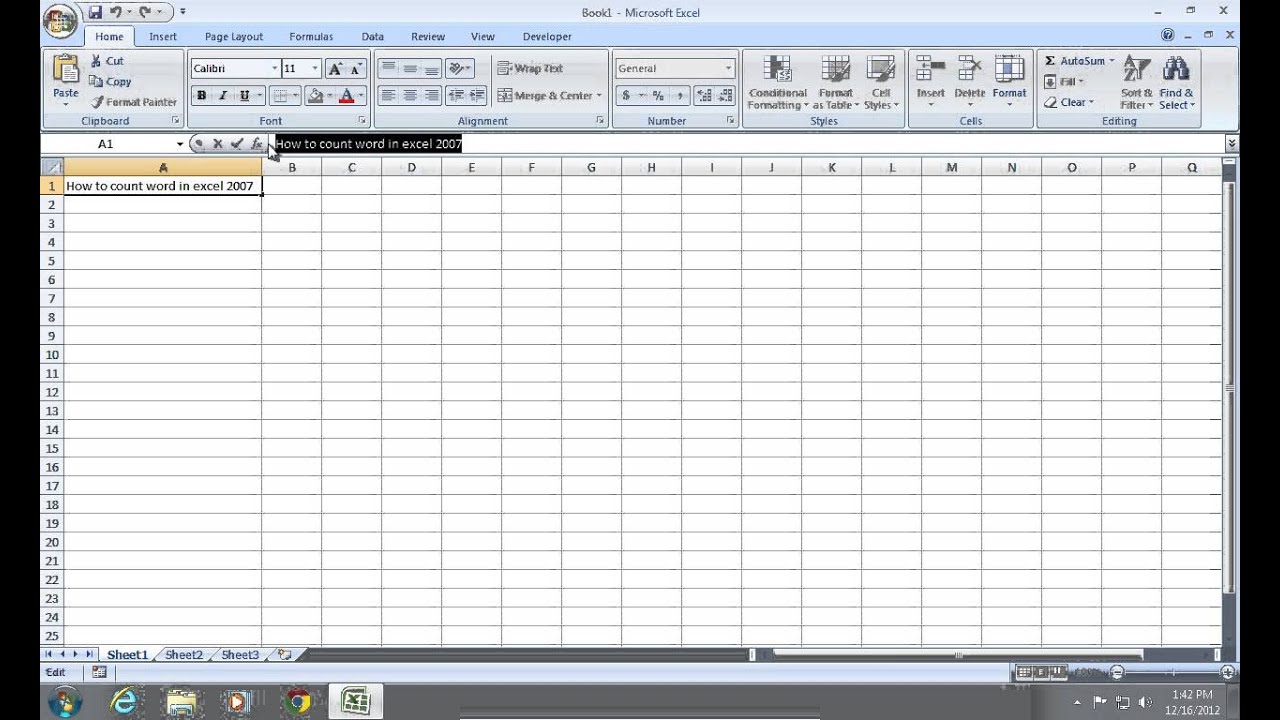Open the font name Calibri dropdown
The height and width of the screenshot is (720, 1280).
(275, 69)
